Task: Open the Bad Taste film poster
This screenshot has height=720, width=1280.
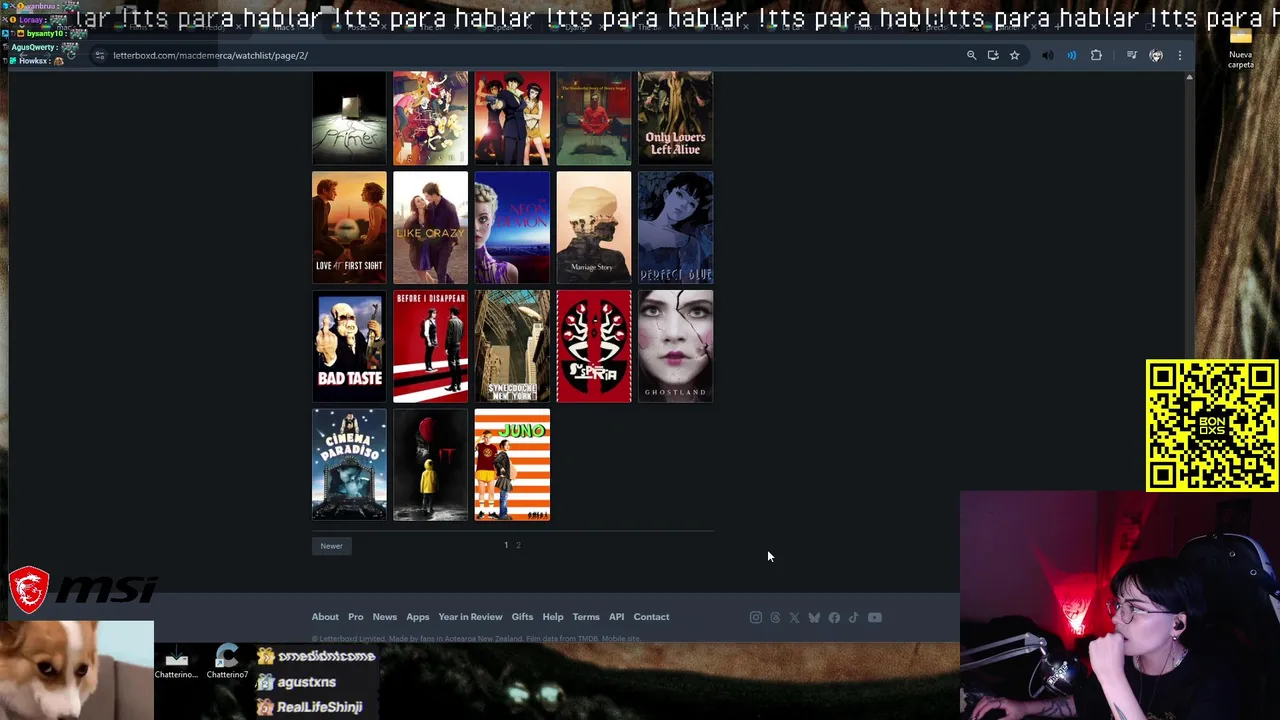Action: coord(349,346)
